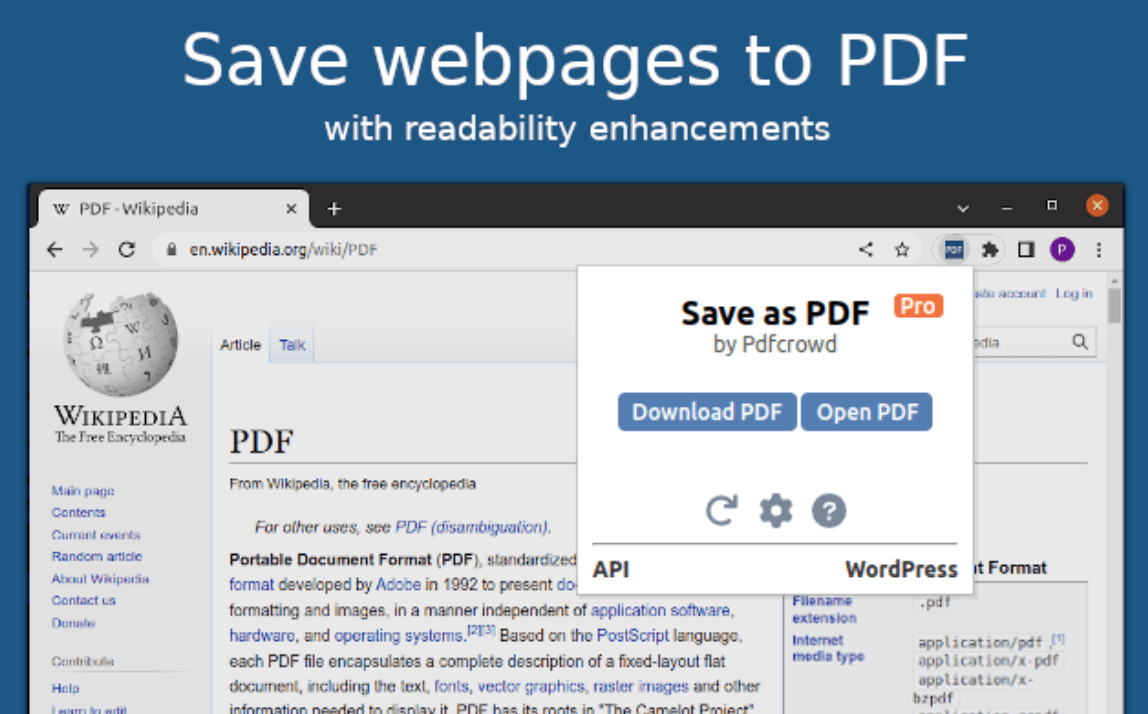Select the PDF - Wikipedia browser tab
This screenshot has height=714, width=1148.
tap(174, 209)
